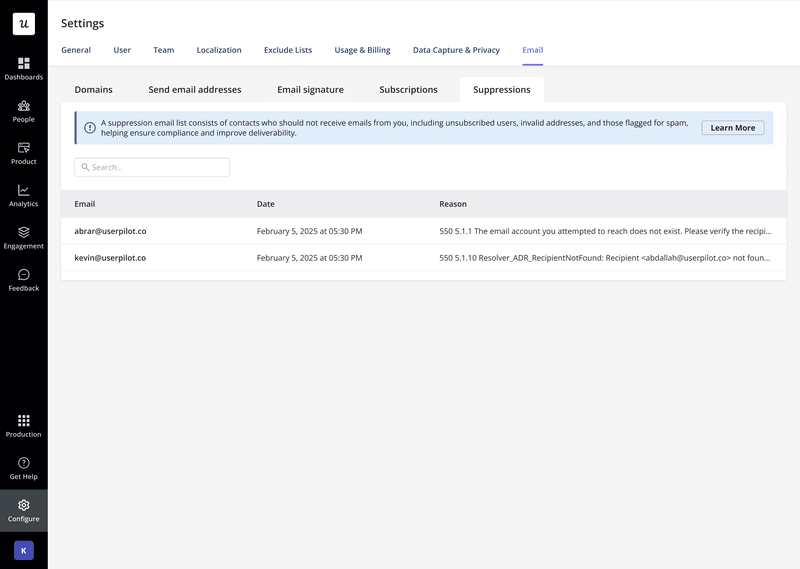Open the Team settings tab
Screen dimensions: 800x569
pos(164,50)
